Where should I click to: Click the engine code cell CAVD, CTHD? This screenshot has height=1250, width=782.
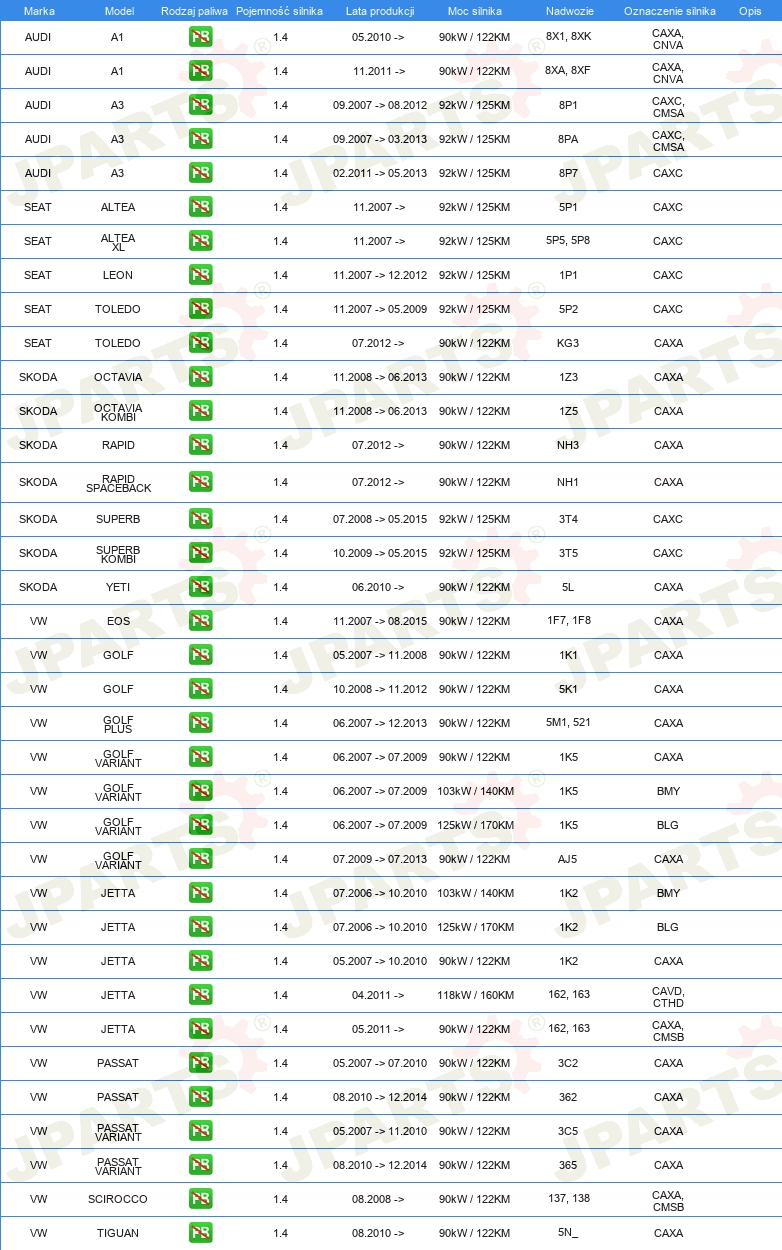pos(668,995)
